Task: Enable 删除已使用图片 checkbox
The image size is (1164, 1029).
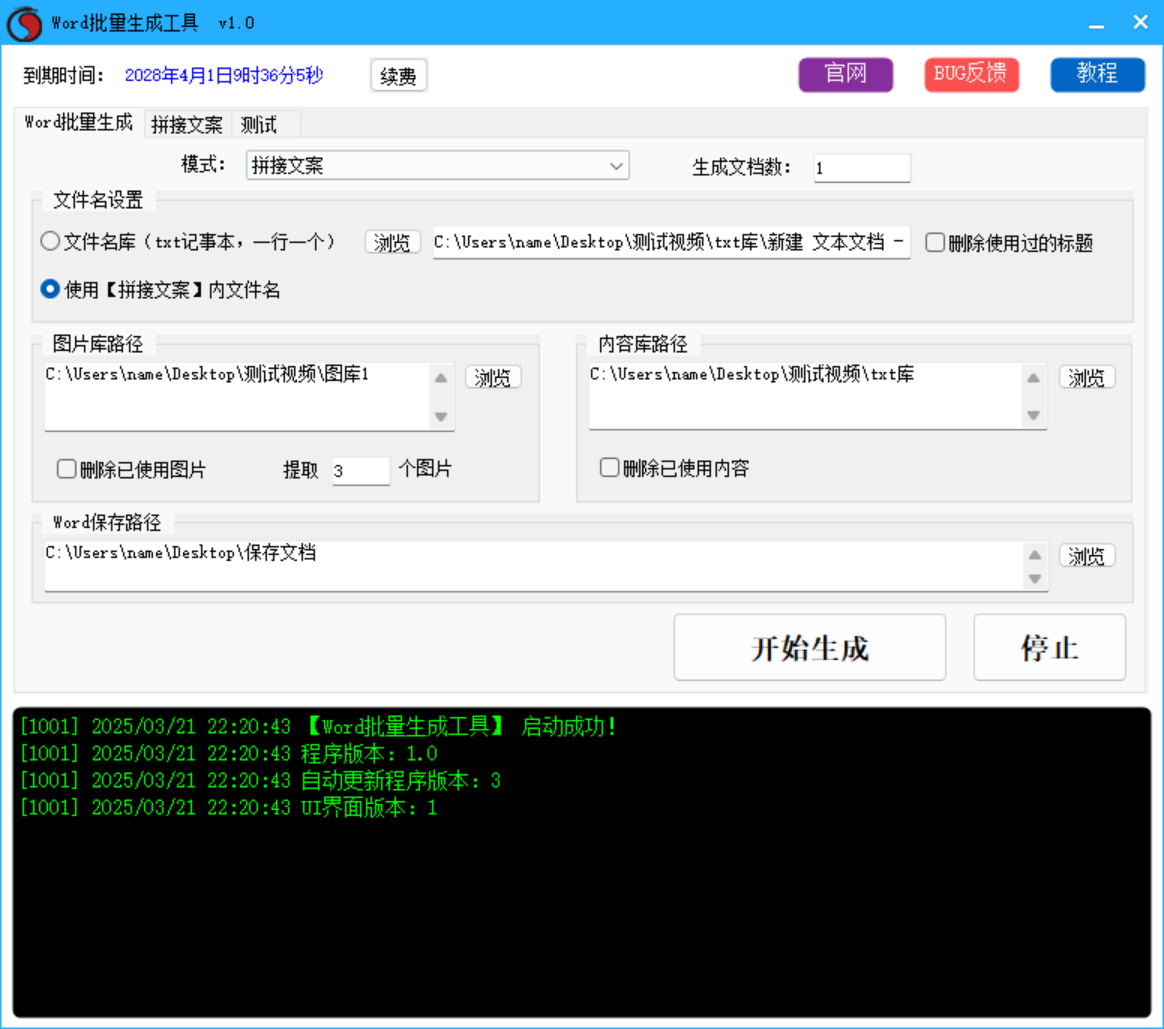Action: pos(66,469)
